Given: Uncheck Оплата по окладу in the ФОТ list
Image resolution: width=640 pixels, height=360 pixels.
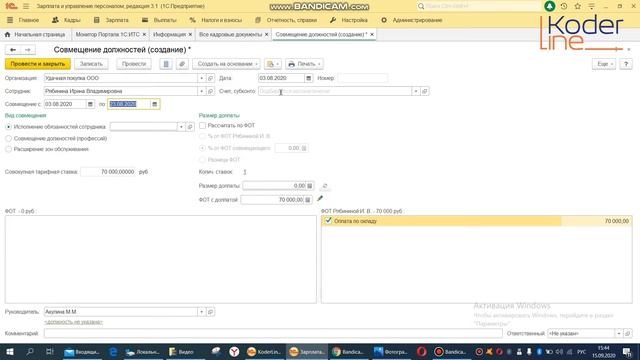Looking at the screenshot, I should coord(328,221).
